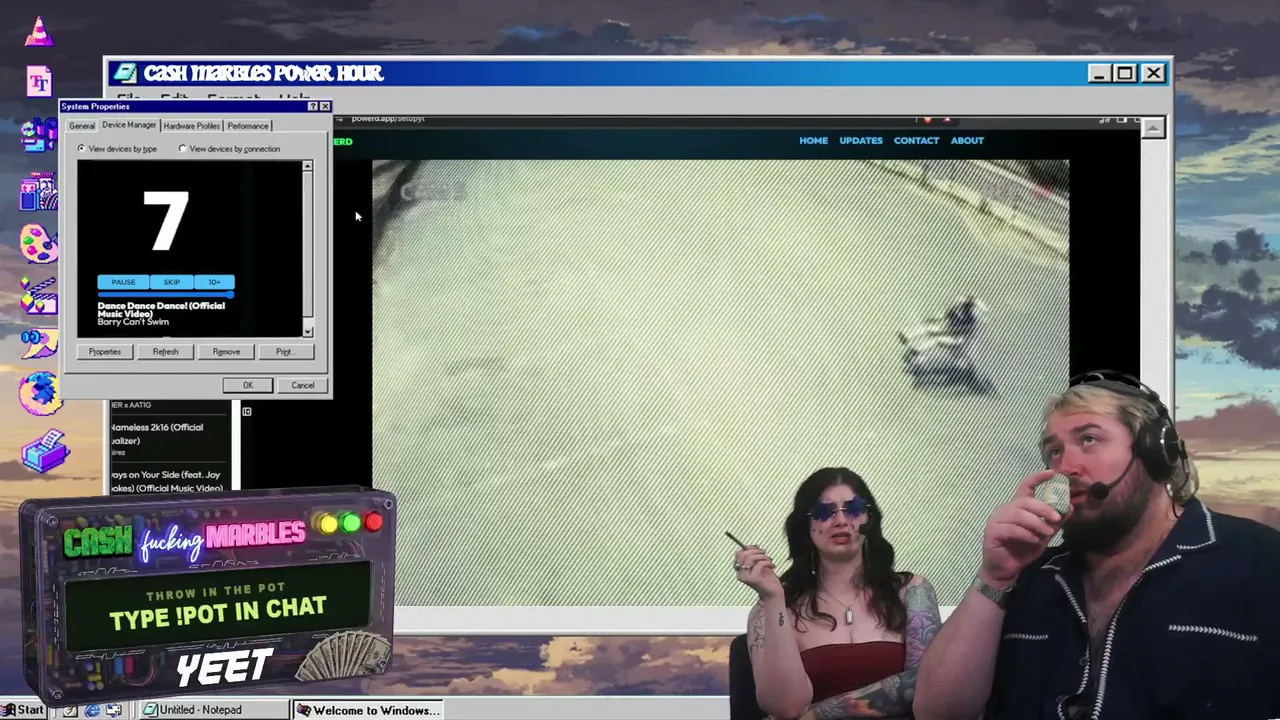Open the multimedia camera desktop icon
1280x720 pixels.
[39, 134]
